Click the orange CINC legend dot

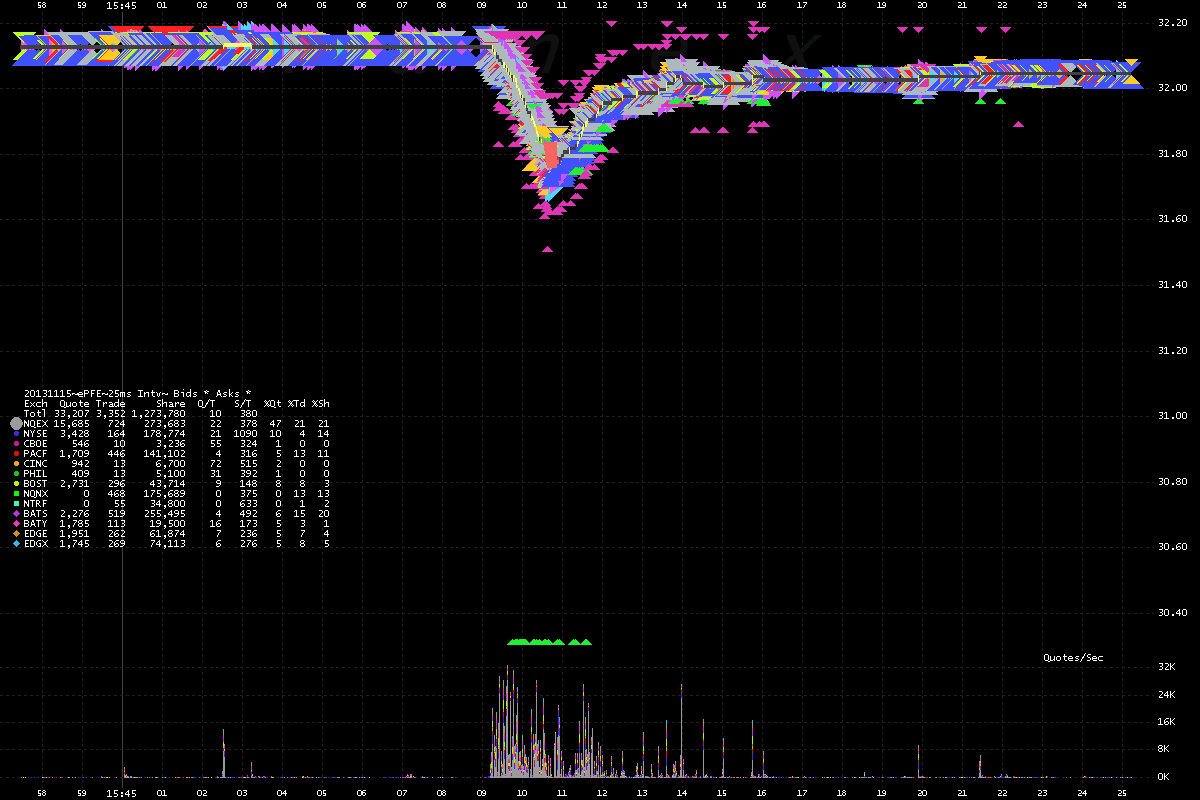[15, 464]
